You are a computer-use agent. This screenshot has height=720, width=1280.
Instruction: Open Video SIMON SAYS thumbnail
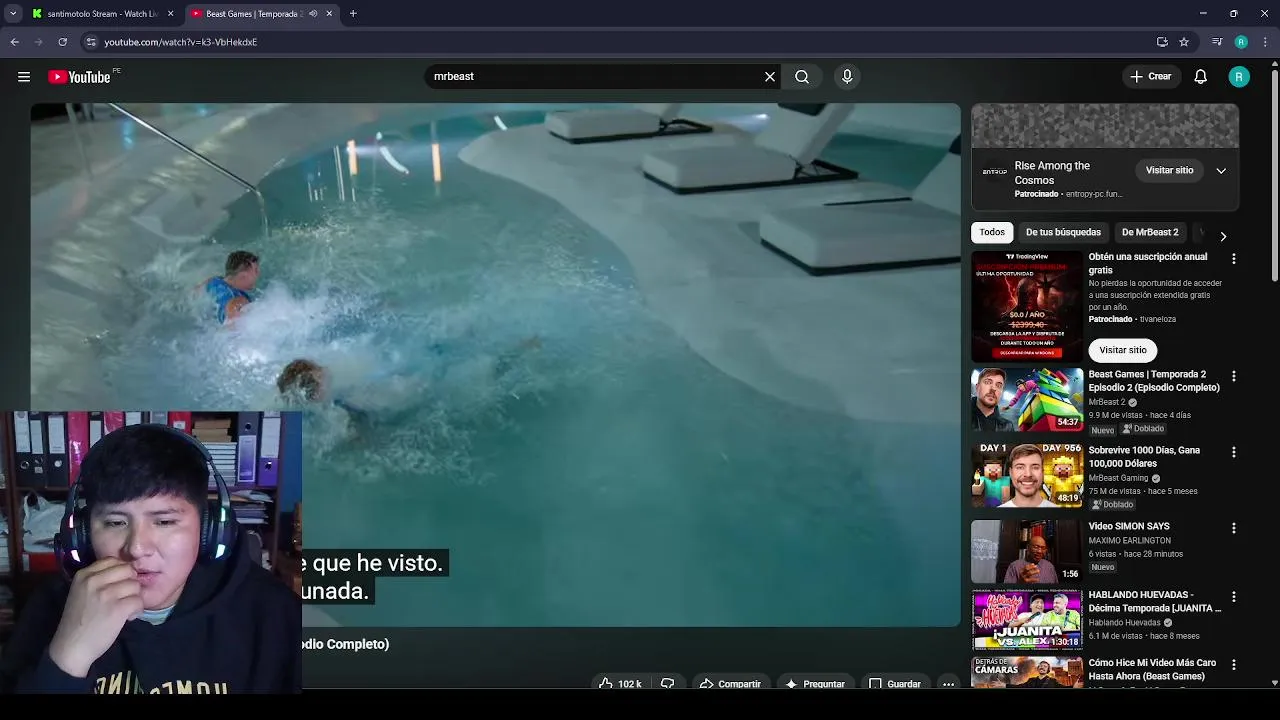coord(1027,551)
